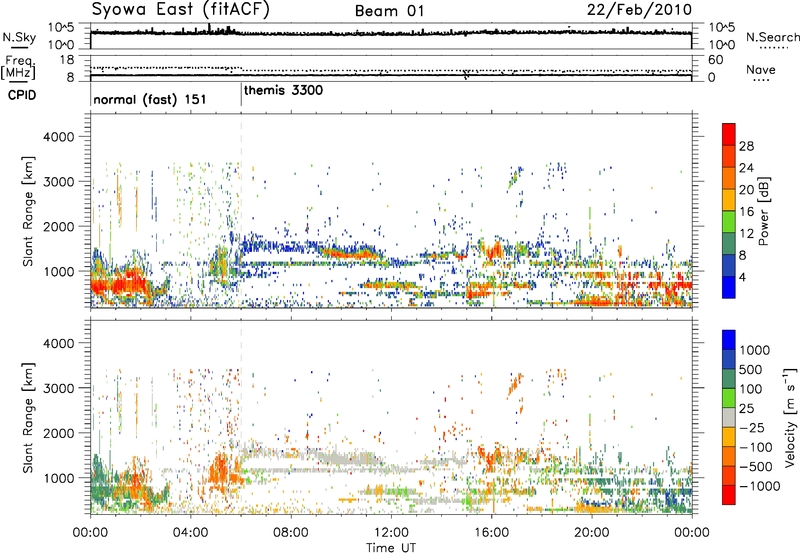
Task: Click the '60' tick on Nave axis
Action: [x=715, y=60]
